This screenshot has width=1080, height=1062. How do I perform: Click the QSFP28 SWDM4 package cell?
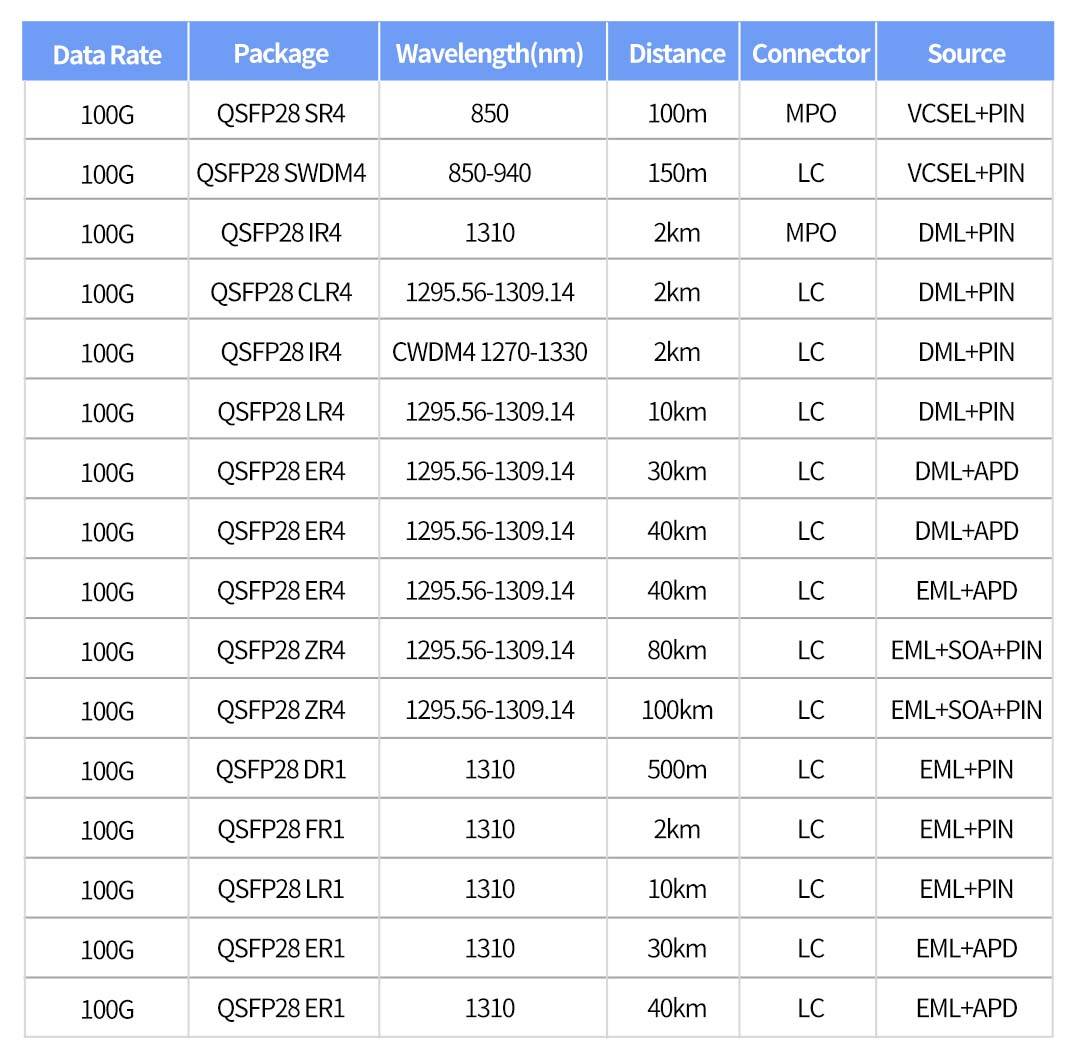point(281,173)
